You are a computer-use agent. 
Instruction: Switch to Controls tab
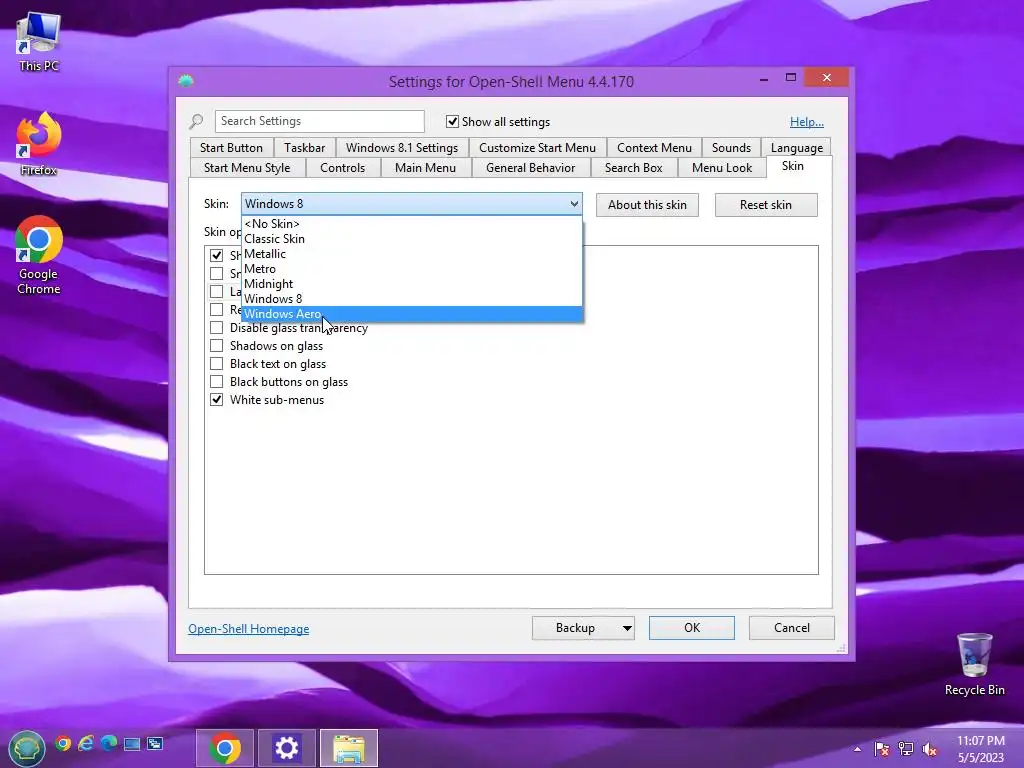342,168
